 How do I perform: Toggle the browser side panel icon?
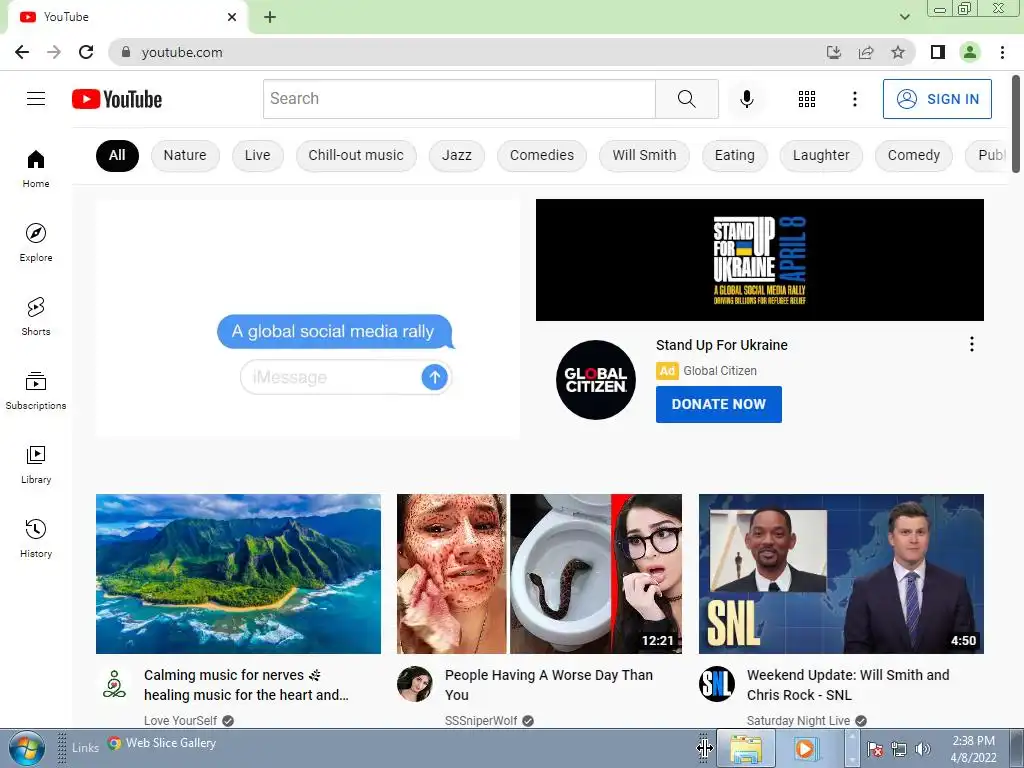click(x=938, y=52)
